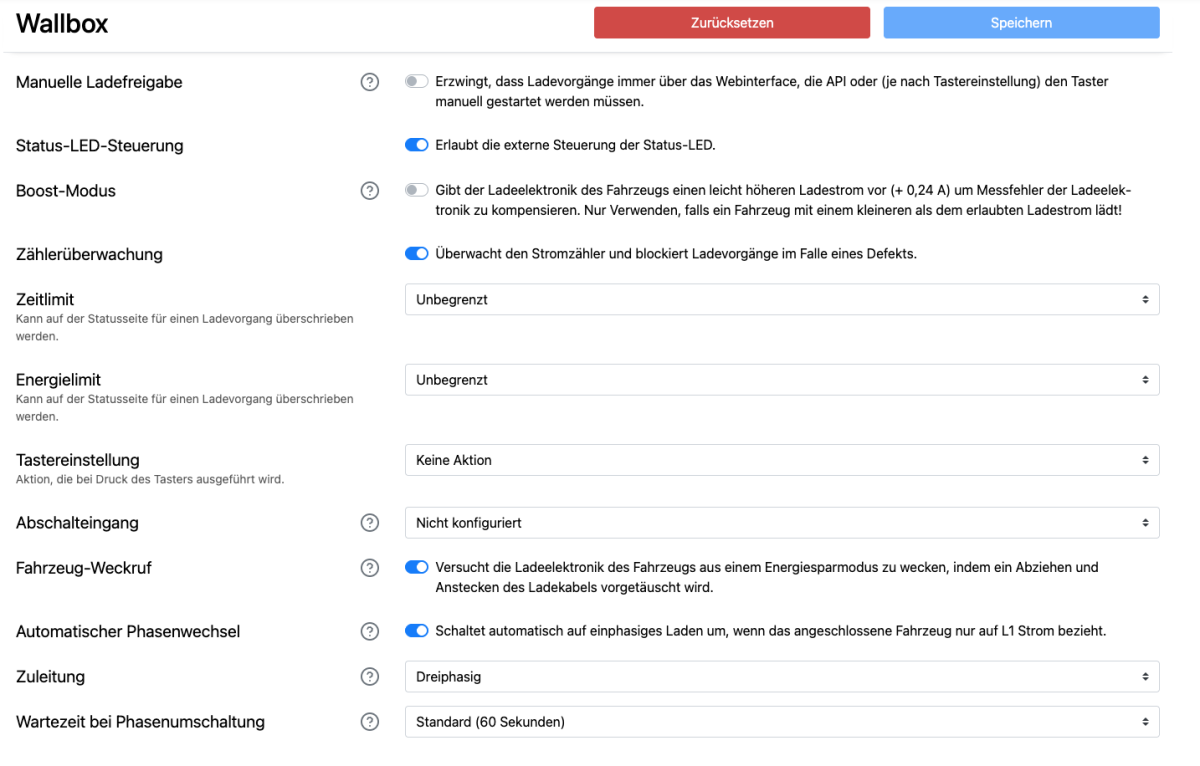The width and height of the screenshot is (1200, 766).
Task: Enable the Manuelle Ladefreigabe switch
Action: pos(416,82)
